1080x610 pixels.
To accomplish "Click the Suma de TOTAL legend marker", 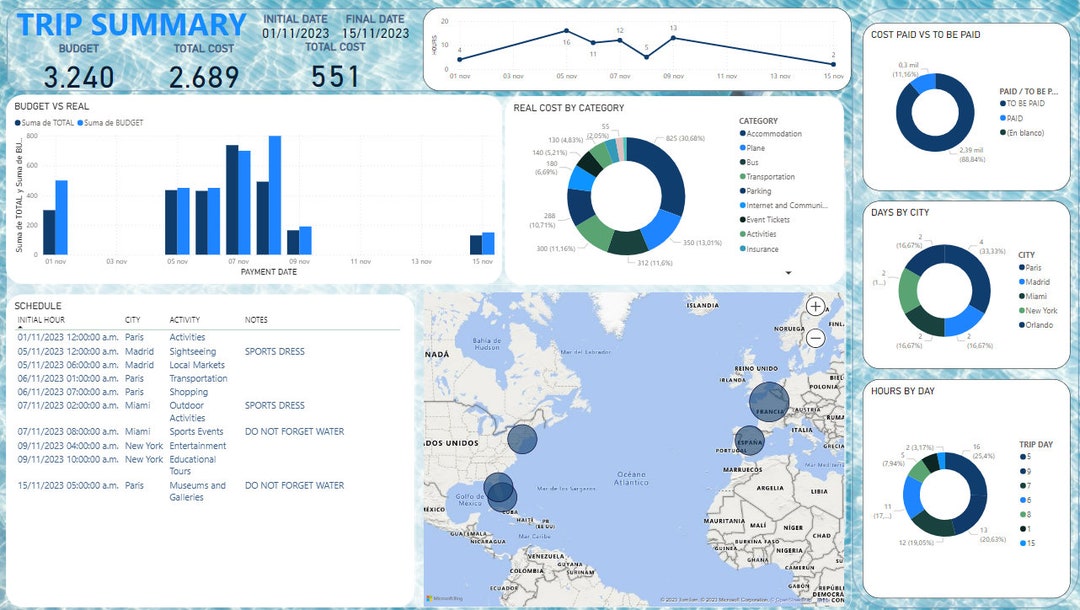I will (17, 122).
